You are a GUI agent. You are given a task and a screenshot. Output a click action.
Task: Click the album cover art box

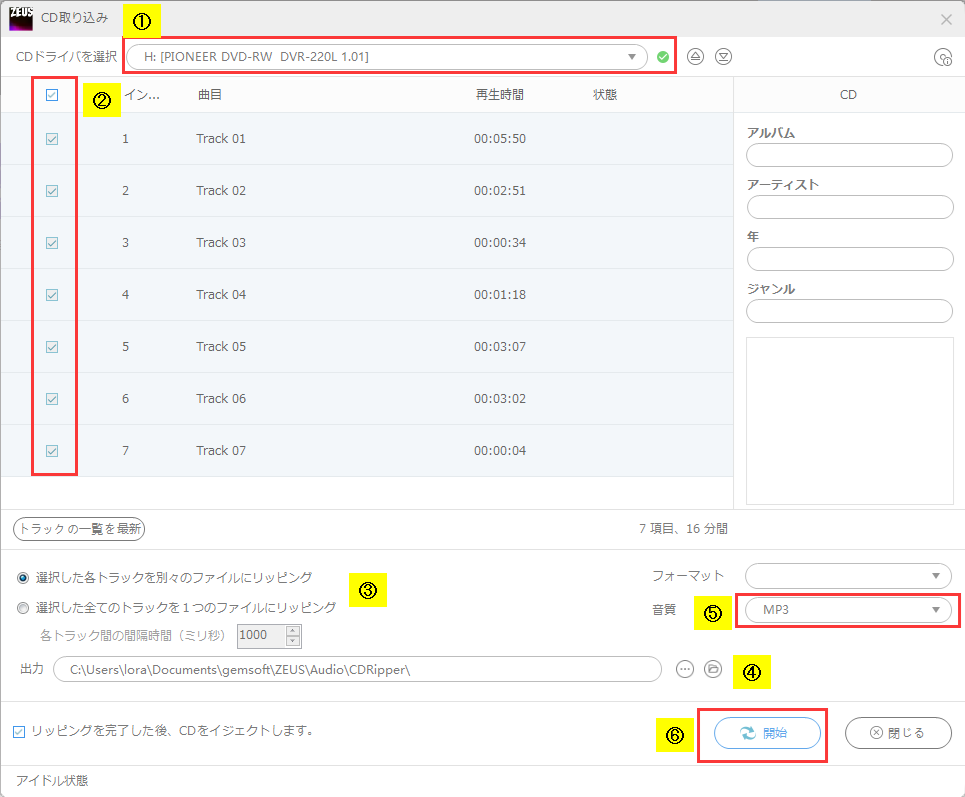pyautogui.click(x=849, y=421)
